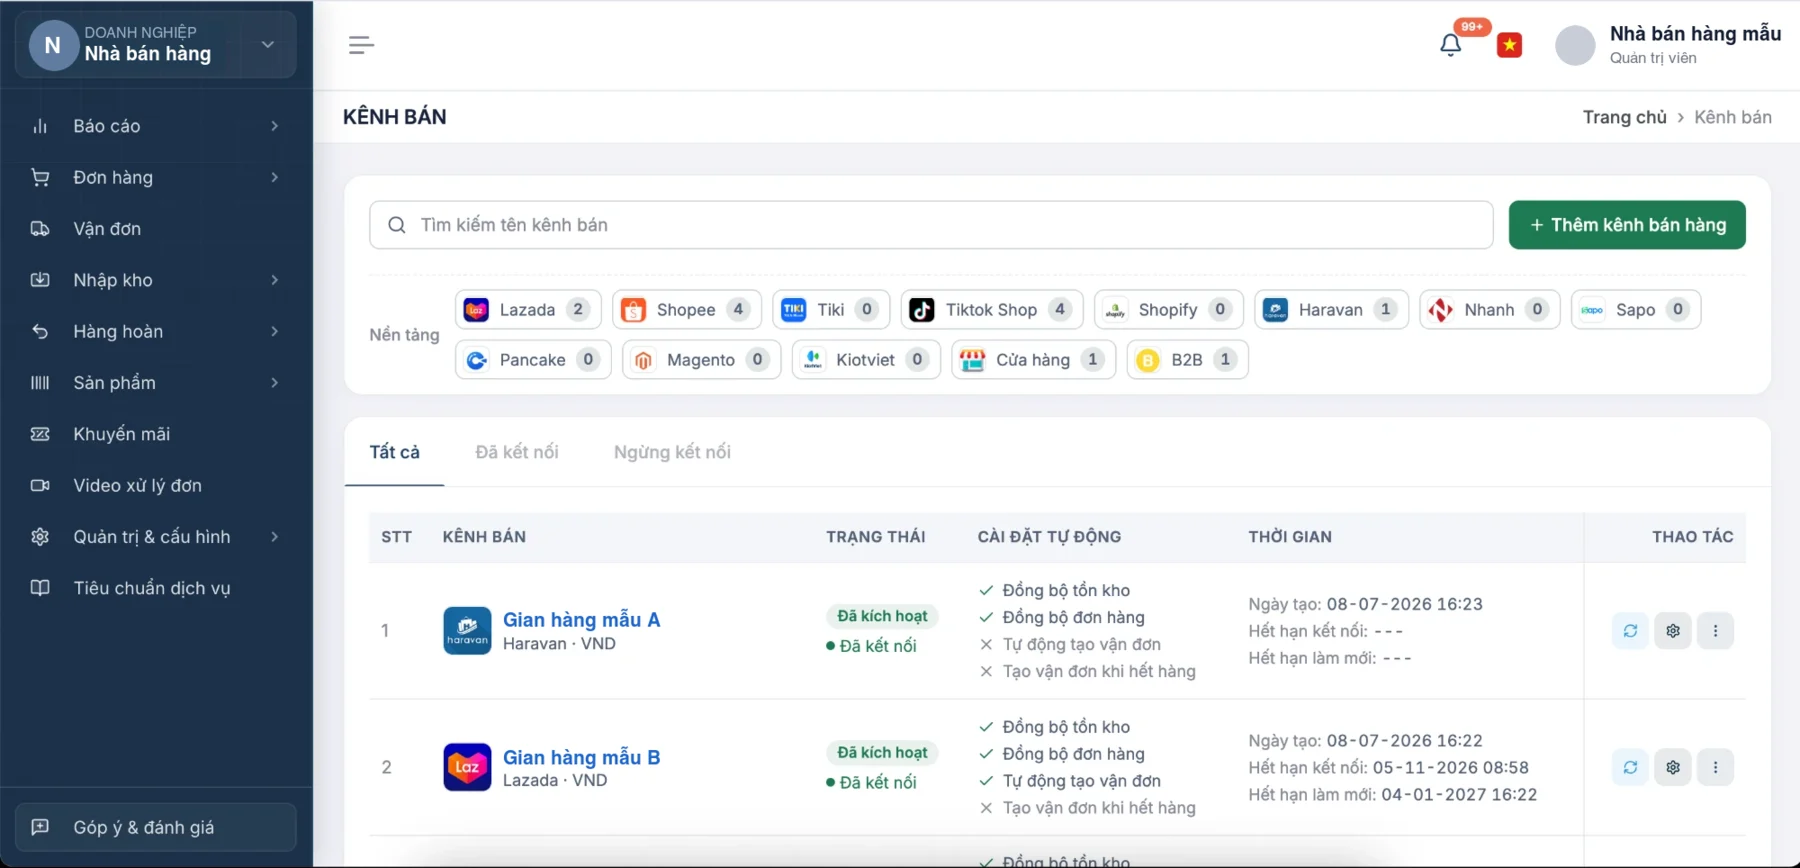Sync Gian hàng mẫu A with refresh icon
The width and height of the screenshot is (1800, 868).
click(x=1630, y=631)
